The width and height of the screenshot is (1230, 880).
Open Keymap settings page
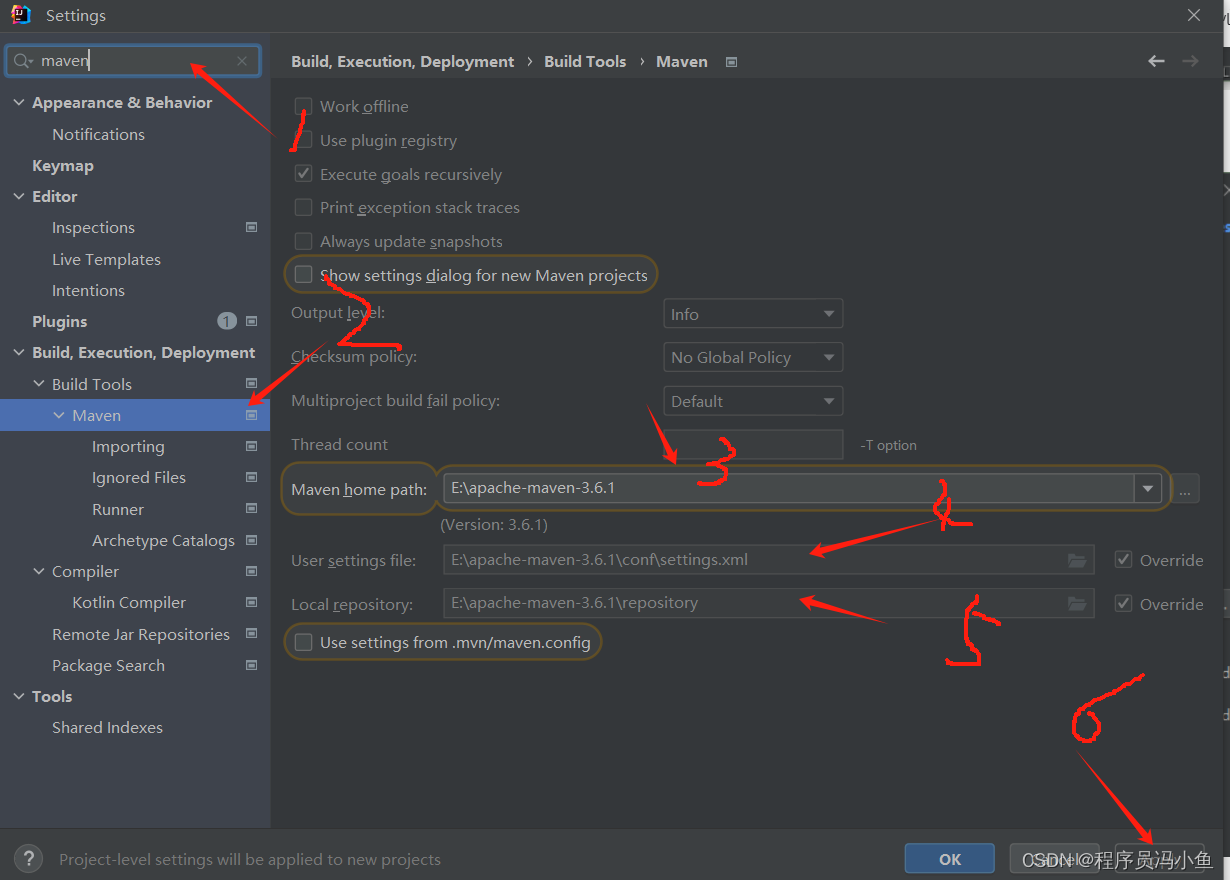click(x=63, y=165)
